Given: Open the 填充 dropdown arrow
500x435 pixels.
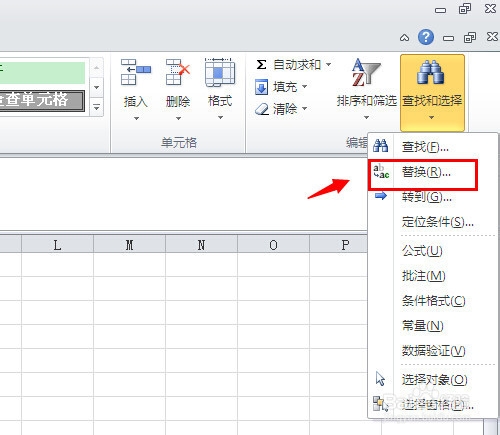Looking at the screenshot, I should pos(304,87).
